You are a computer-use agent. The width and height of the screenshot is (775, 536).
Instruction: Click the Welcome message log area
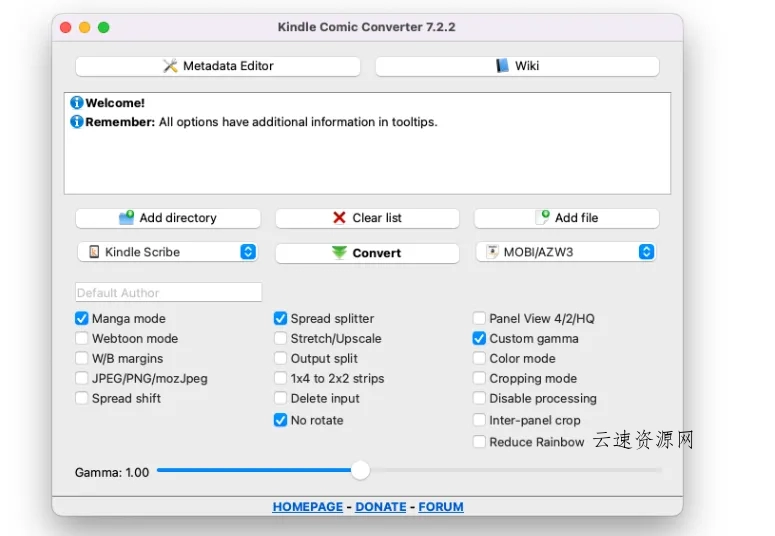pos(367,143)
